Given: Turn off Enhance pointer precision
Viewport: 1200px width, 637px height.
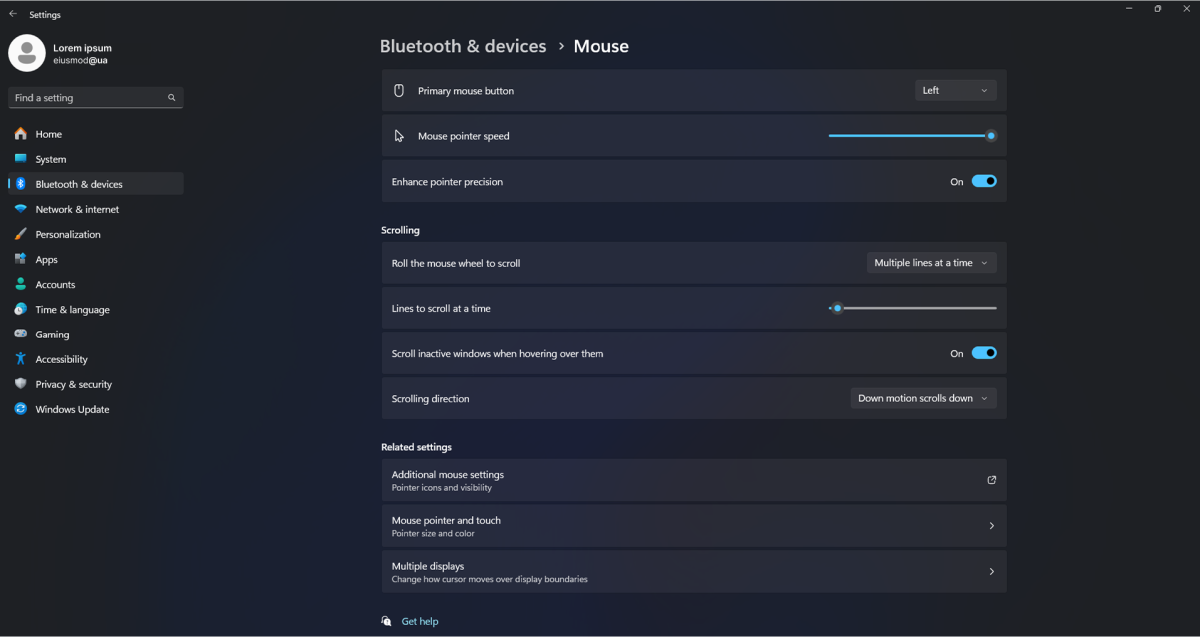Looking at the screenshot, I should [x=984, y=182].
